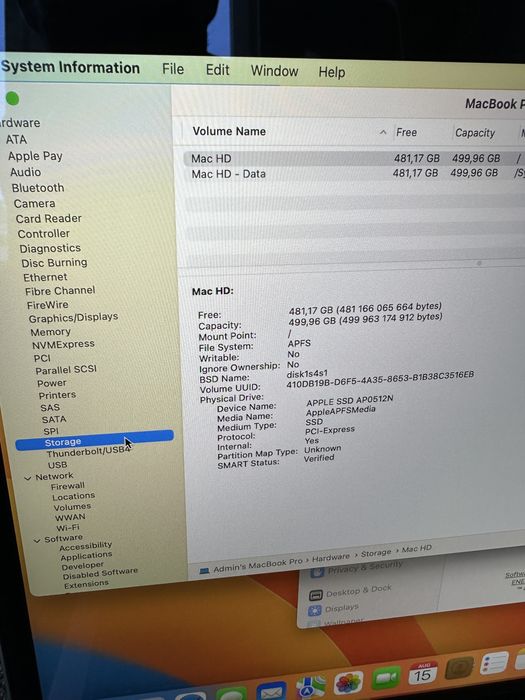The height and width of the screenshot is (700, 525).
Task: Select ATA in the sidebar
Action: [x=17, y=140]
